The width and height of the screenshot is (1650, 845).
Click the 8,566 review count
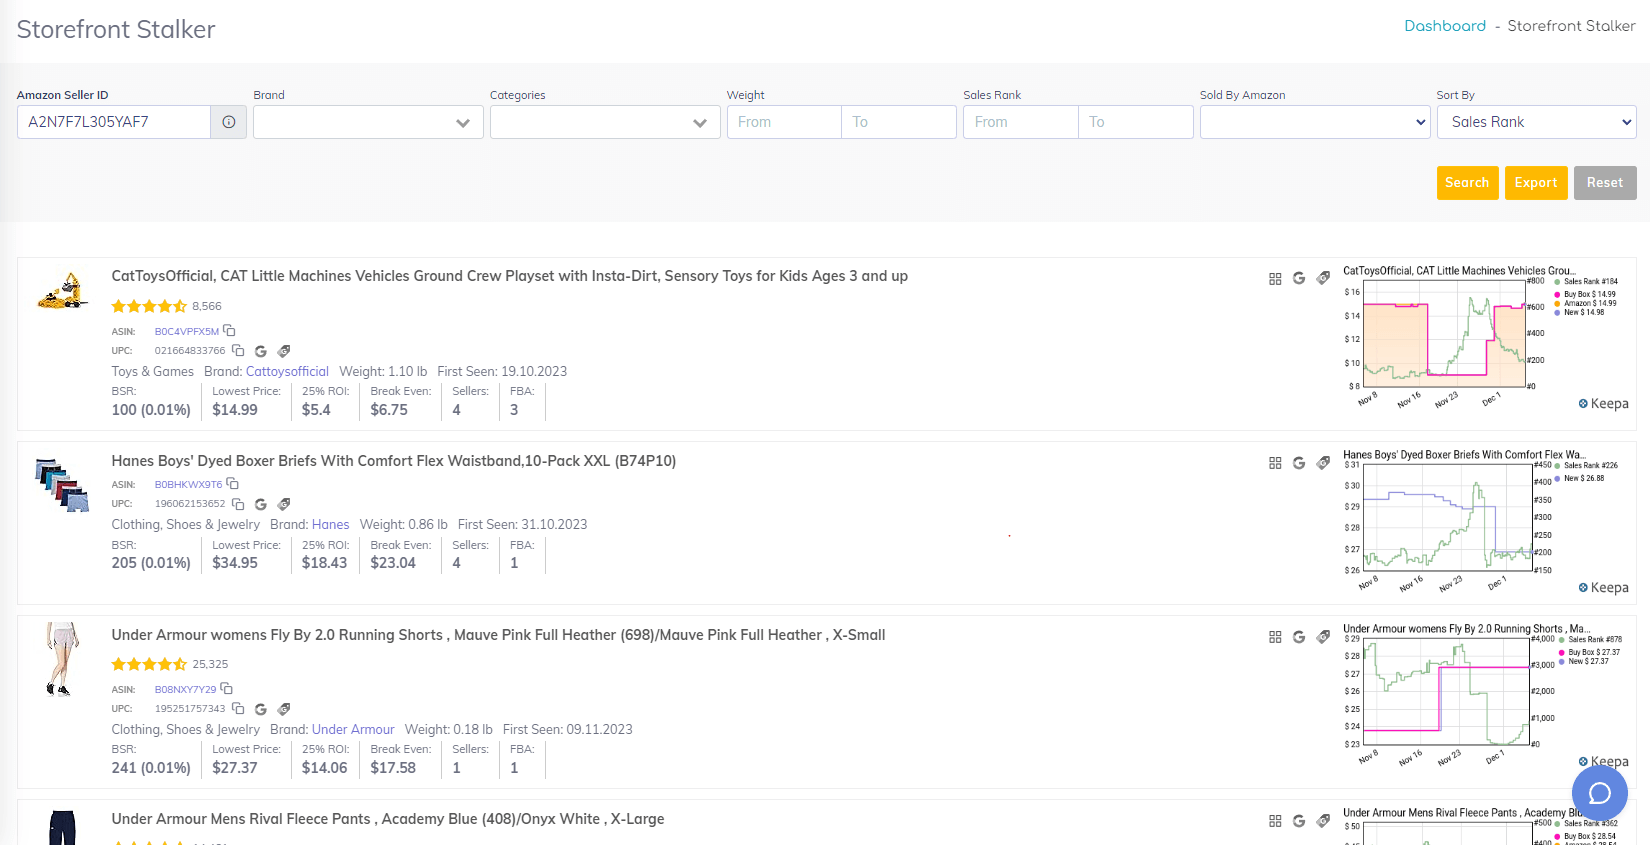[207, 306]
